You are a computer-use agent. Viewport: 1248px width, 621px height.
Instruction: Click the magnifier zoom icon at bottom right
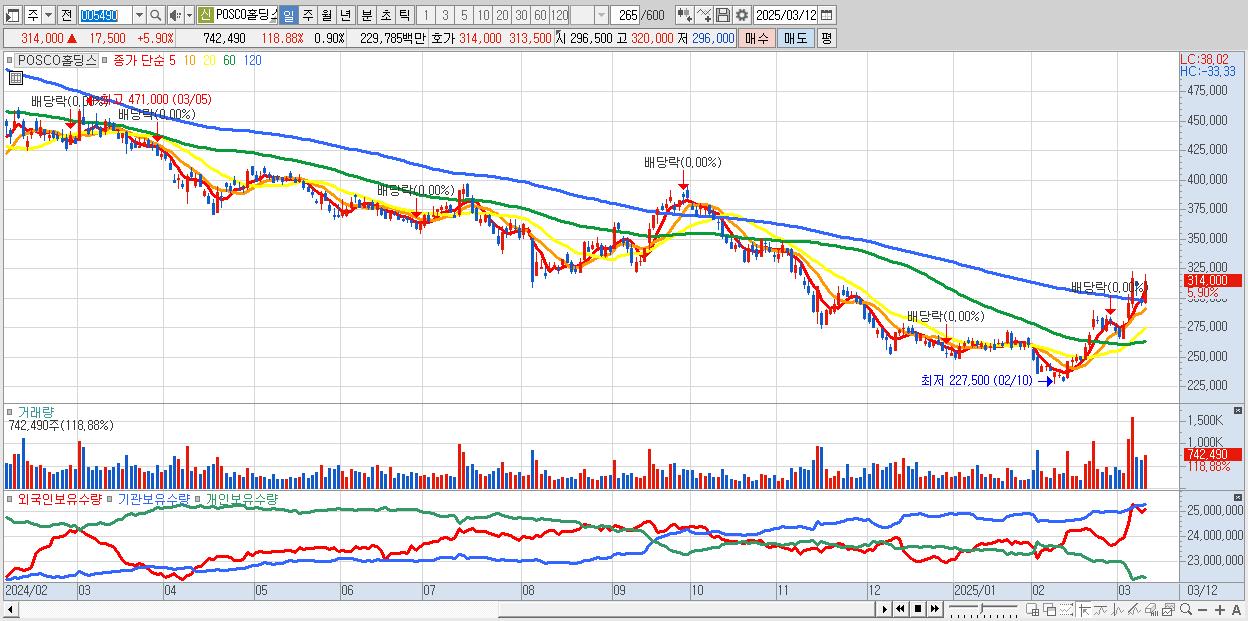[x=1185, y=609]
